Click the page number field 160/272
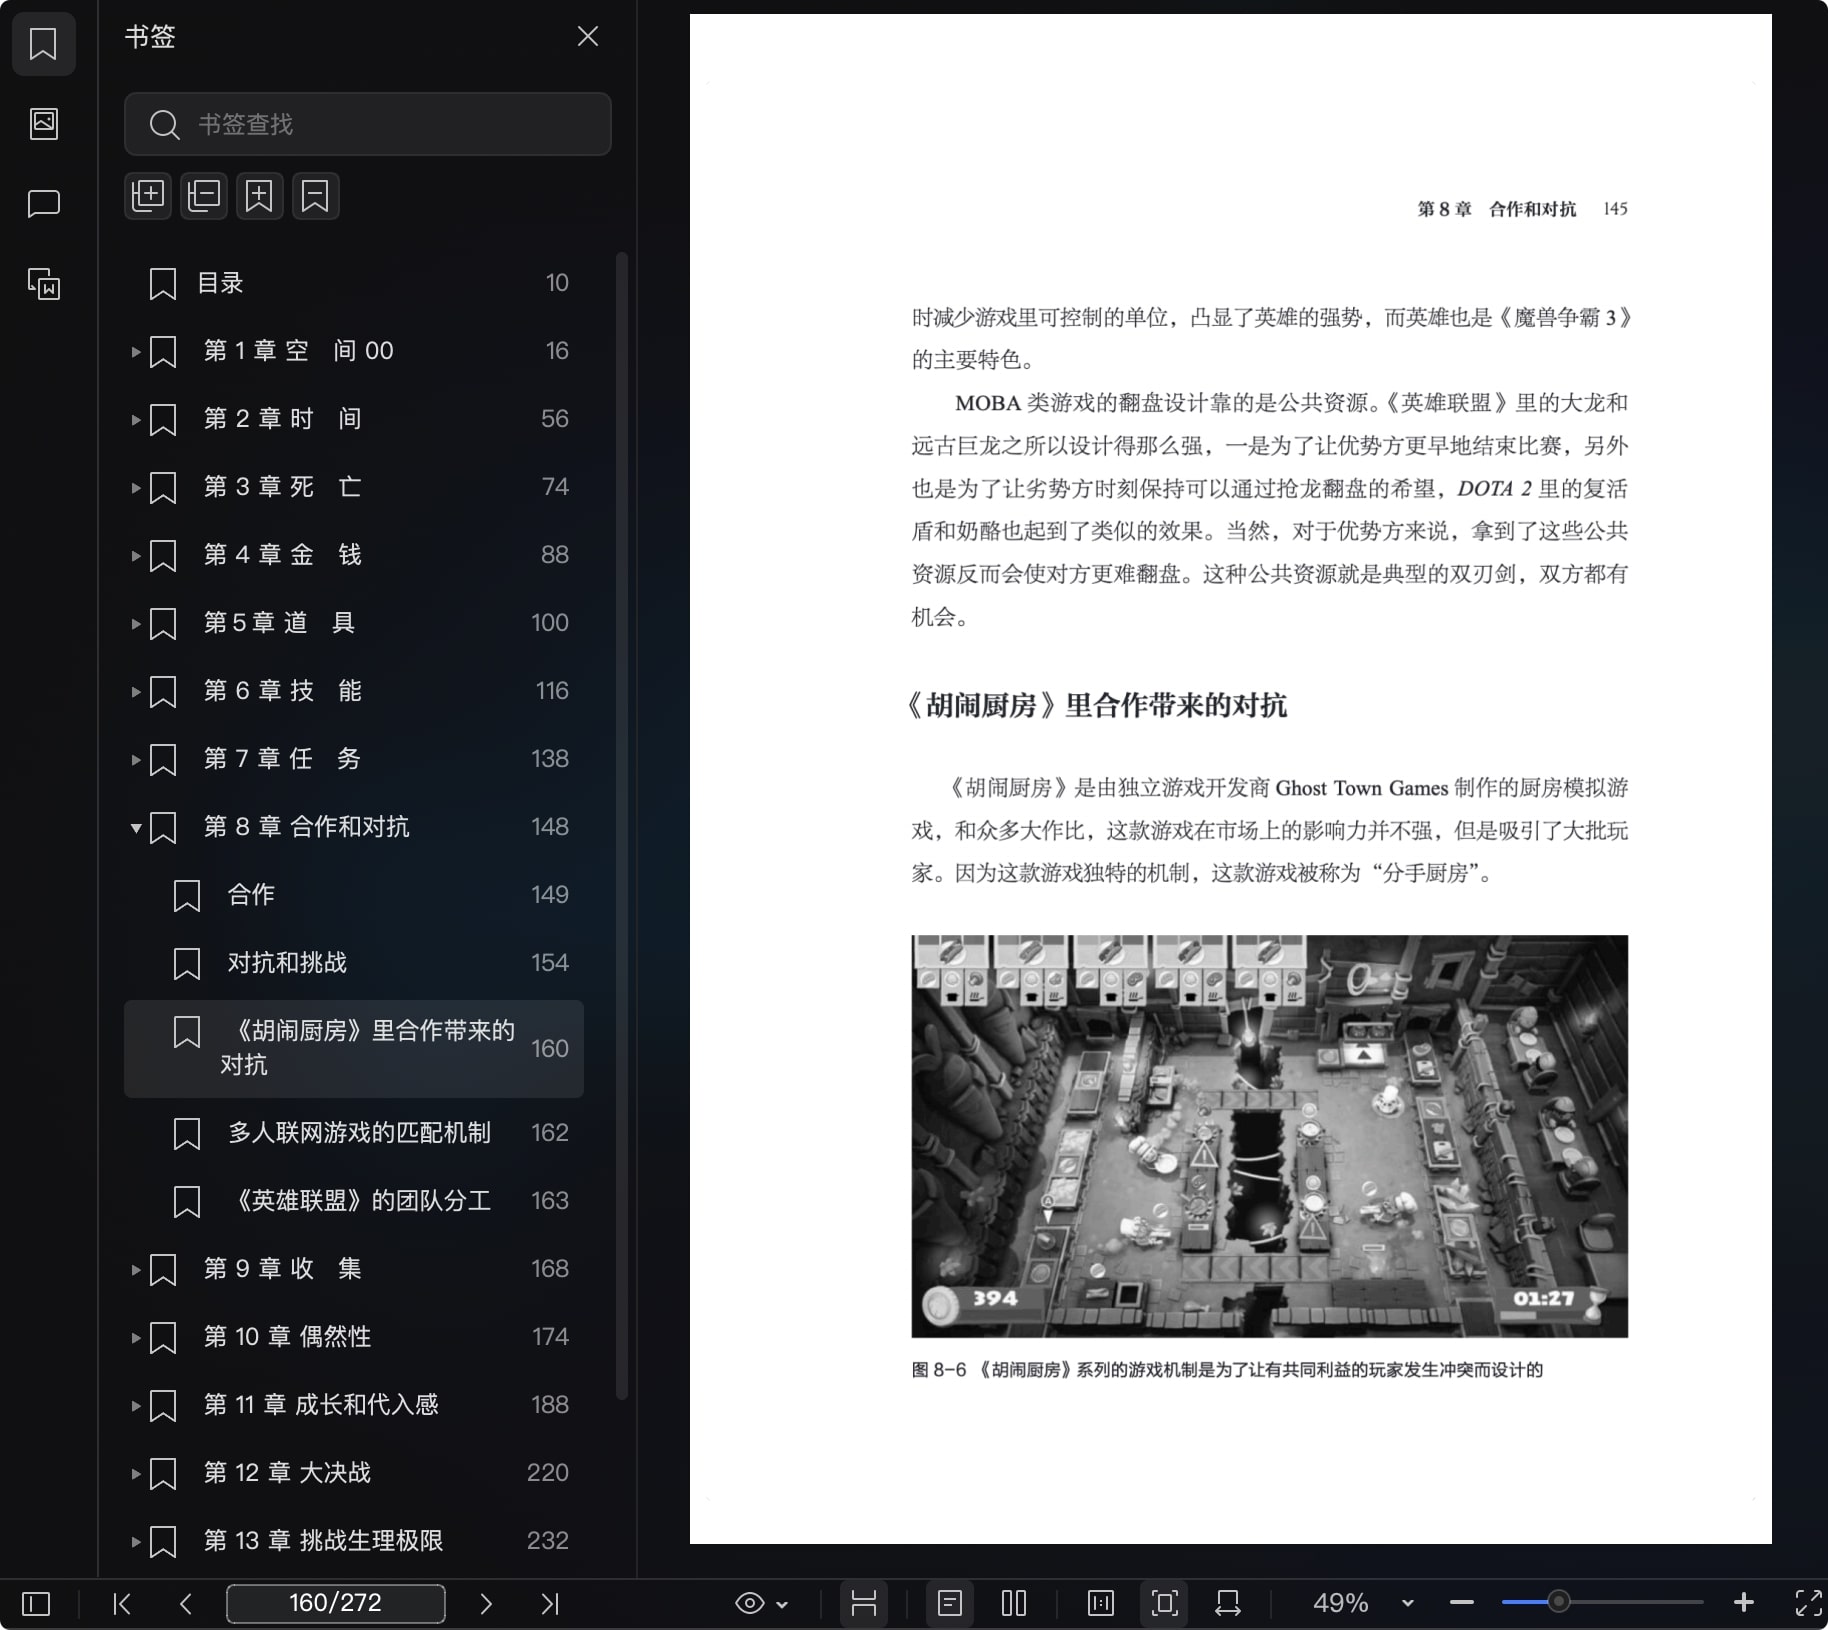 tap(336, 1603)
